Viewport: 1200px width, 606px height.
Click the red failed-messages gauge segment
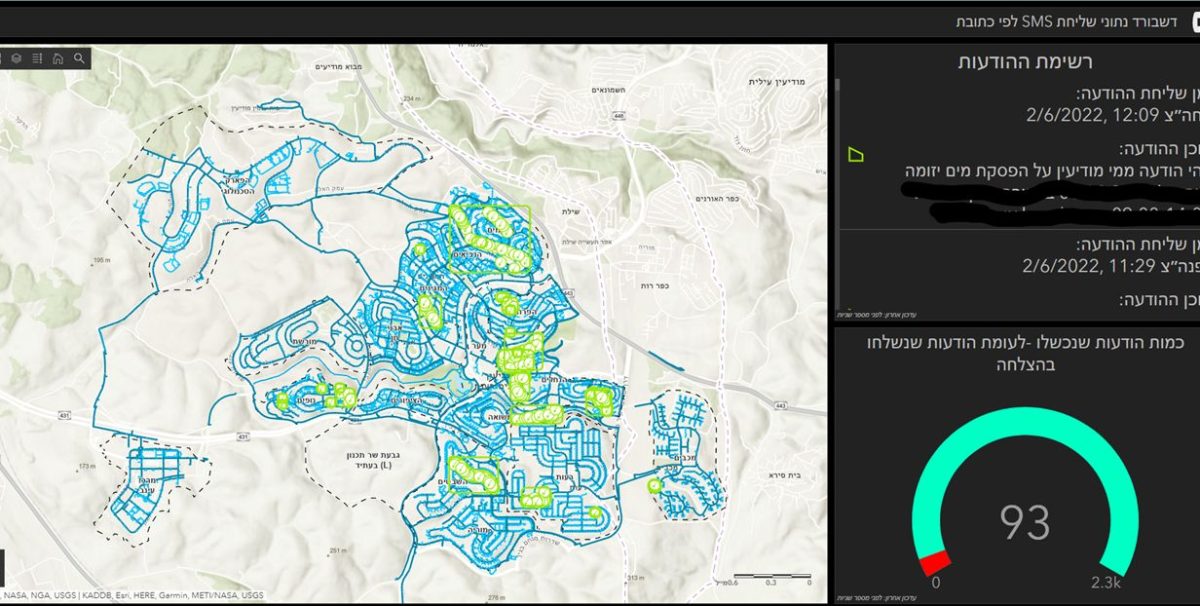[934, 562]
